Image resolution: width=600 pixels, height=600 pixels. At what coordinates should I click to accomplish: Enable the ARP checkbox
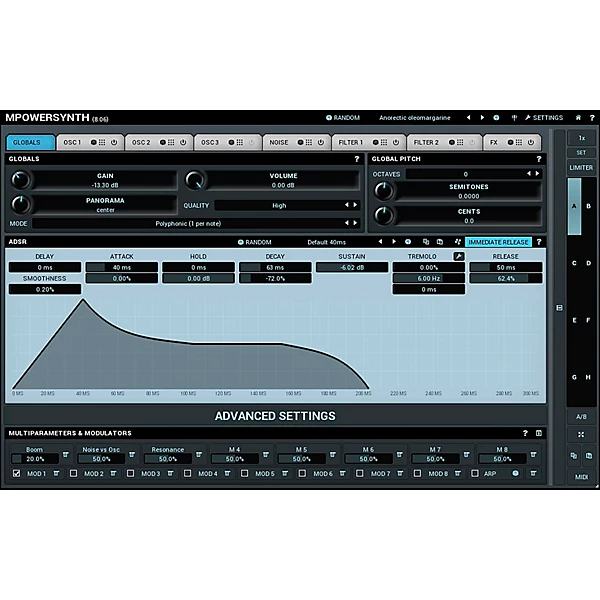474,473
